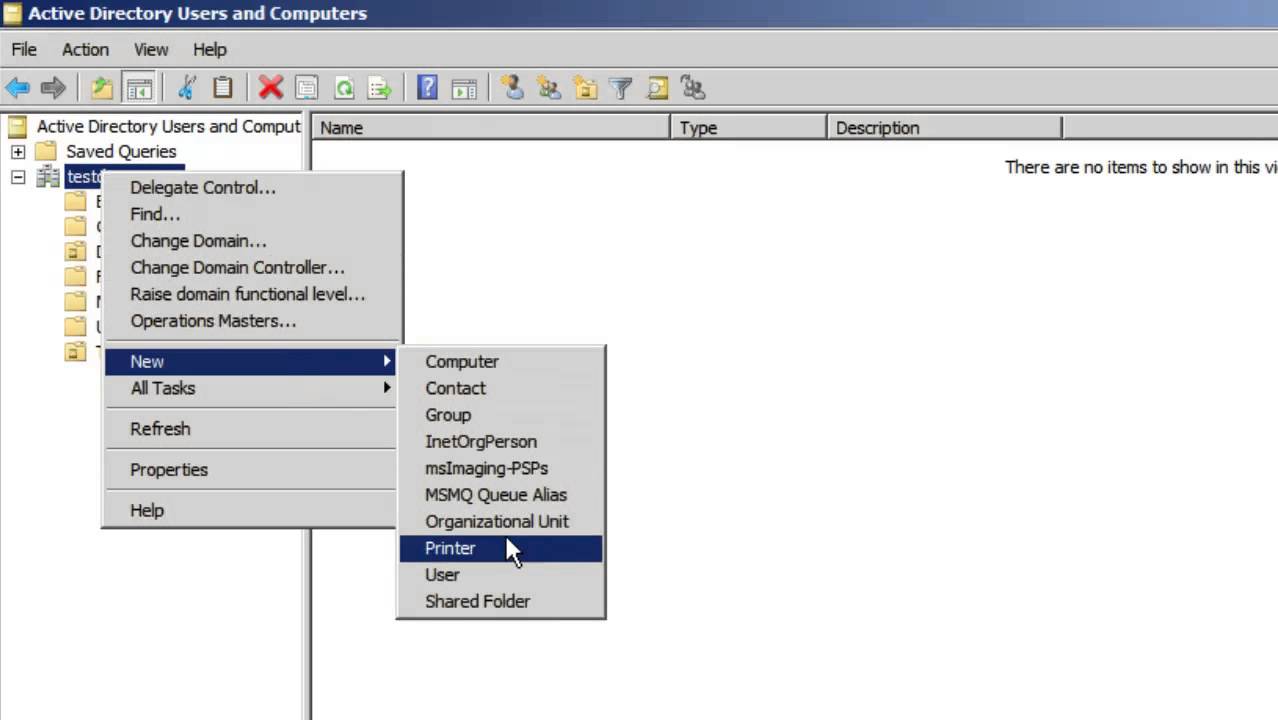Select User in the New submenu

[x=500, y=575]
